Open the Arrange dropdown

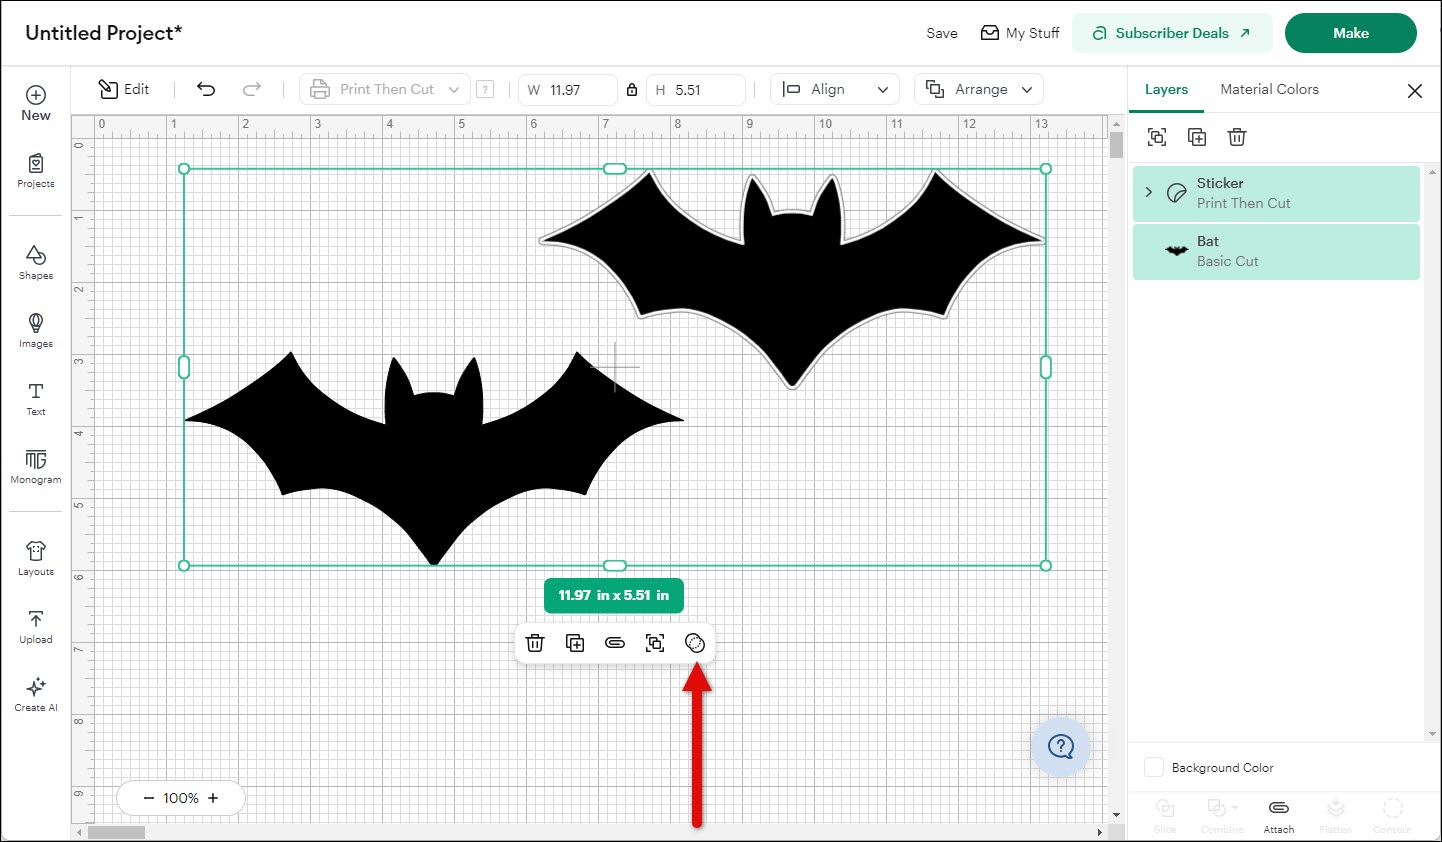click(x=979, y=89)
